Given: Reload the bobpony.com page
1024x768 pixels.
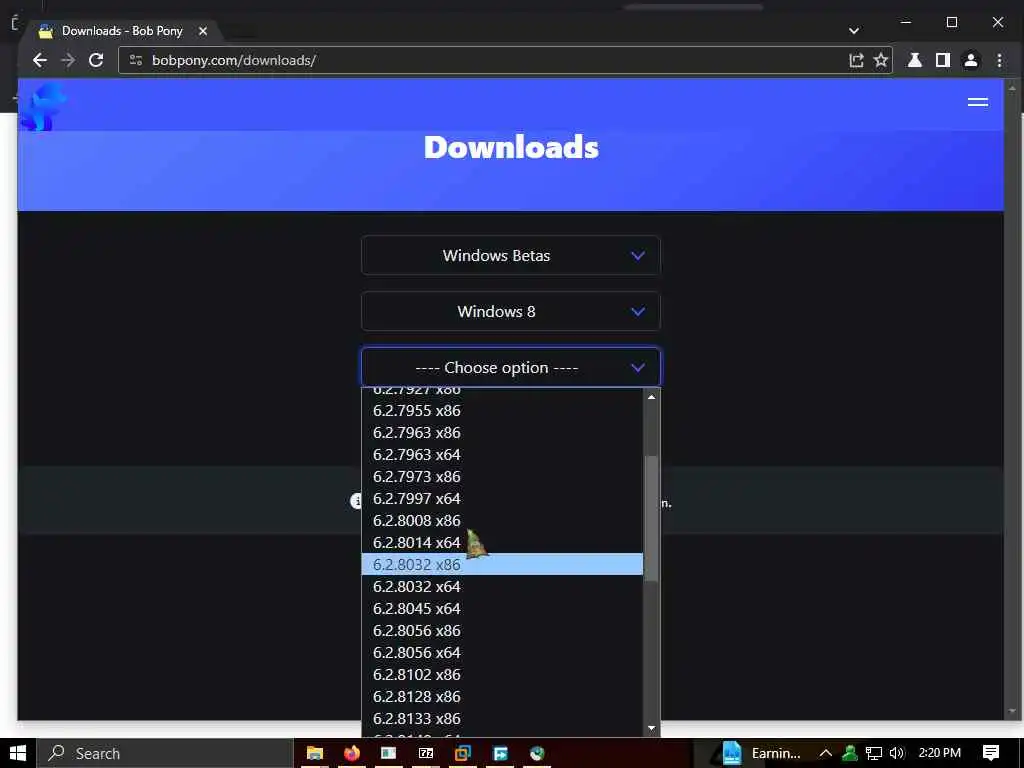Looking at the screenshot, I should click(96, 60).
